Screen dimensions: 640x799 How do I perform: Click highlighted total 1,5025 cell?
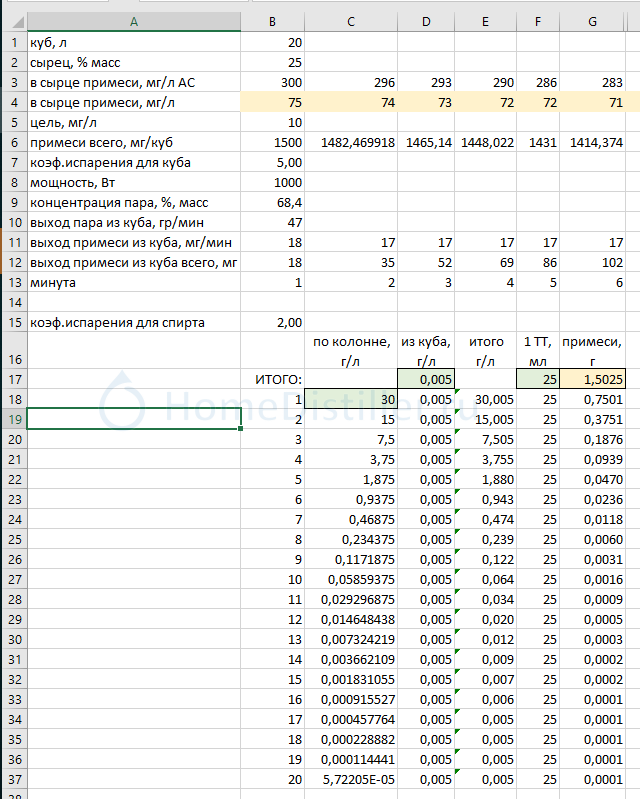click(592, 379)
